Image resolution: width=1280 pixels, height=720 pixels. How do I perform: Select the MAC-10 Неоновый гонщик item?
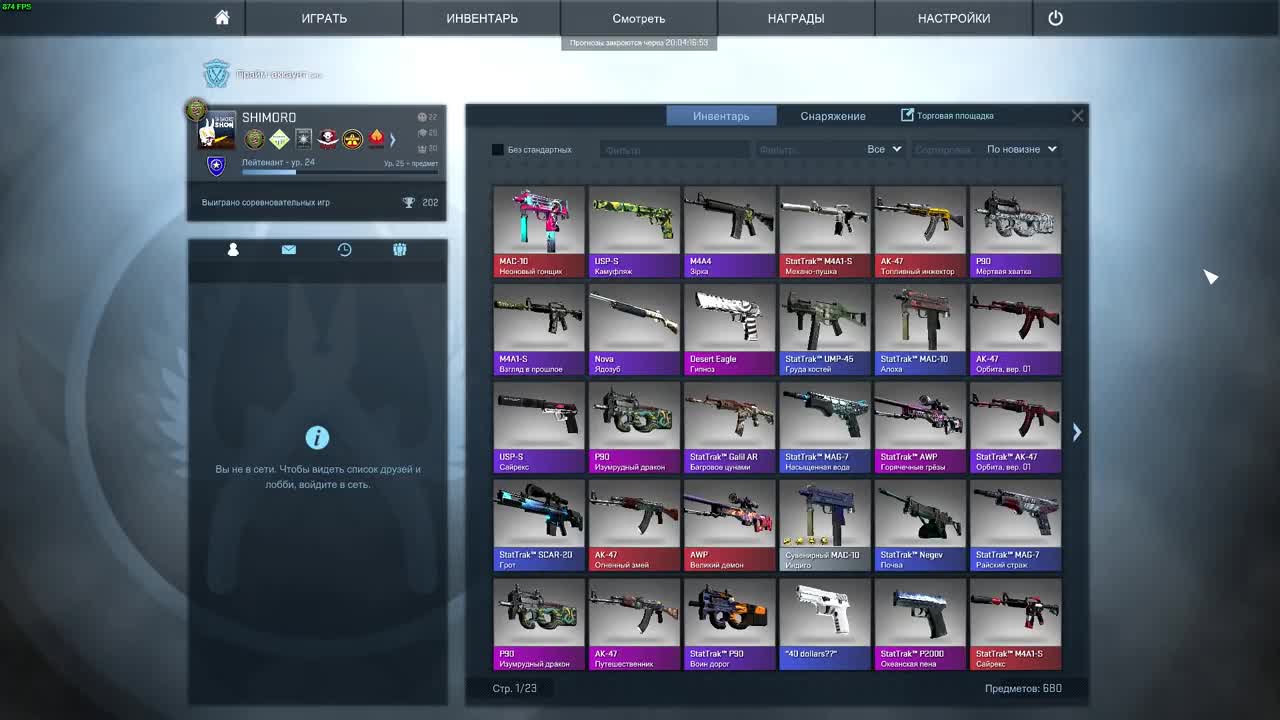tap(539, 232)
